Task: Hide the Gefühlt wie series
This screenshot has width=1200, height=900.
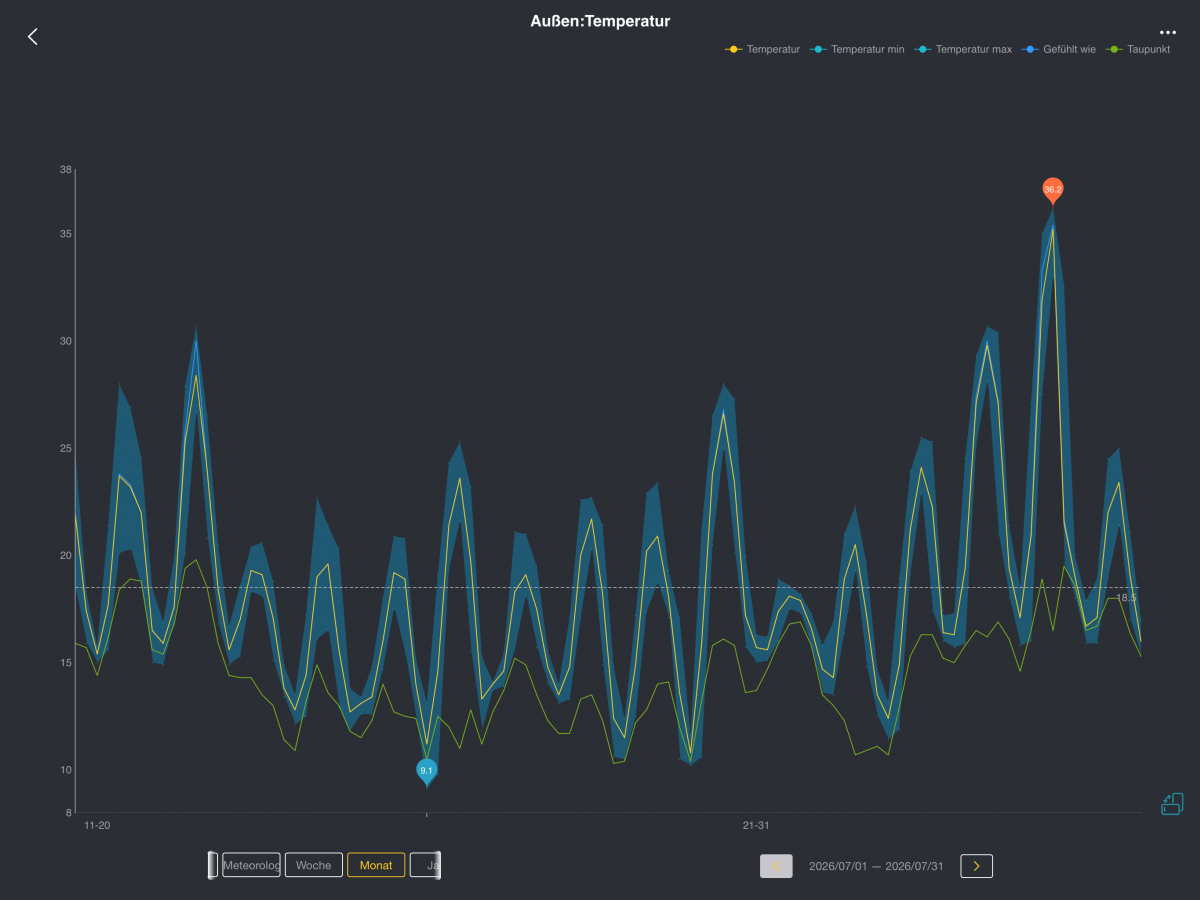Action: tap(1059, 49)
